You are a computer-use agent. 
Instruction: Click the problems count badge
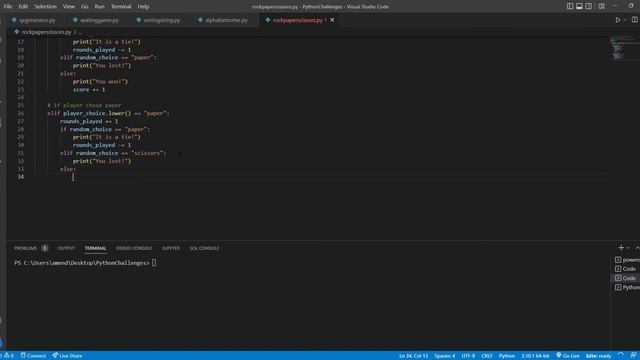[x=44, y=248]
